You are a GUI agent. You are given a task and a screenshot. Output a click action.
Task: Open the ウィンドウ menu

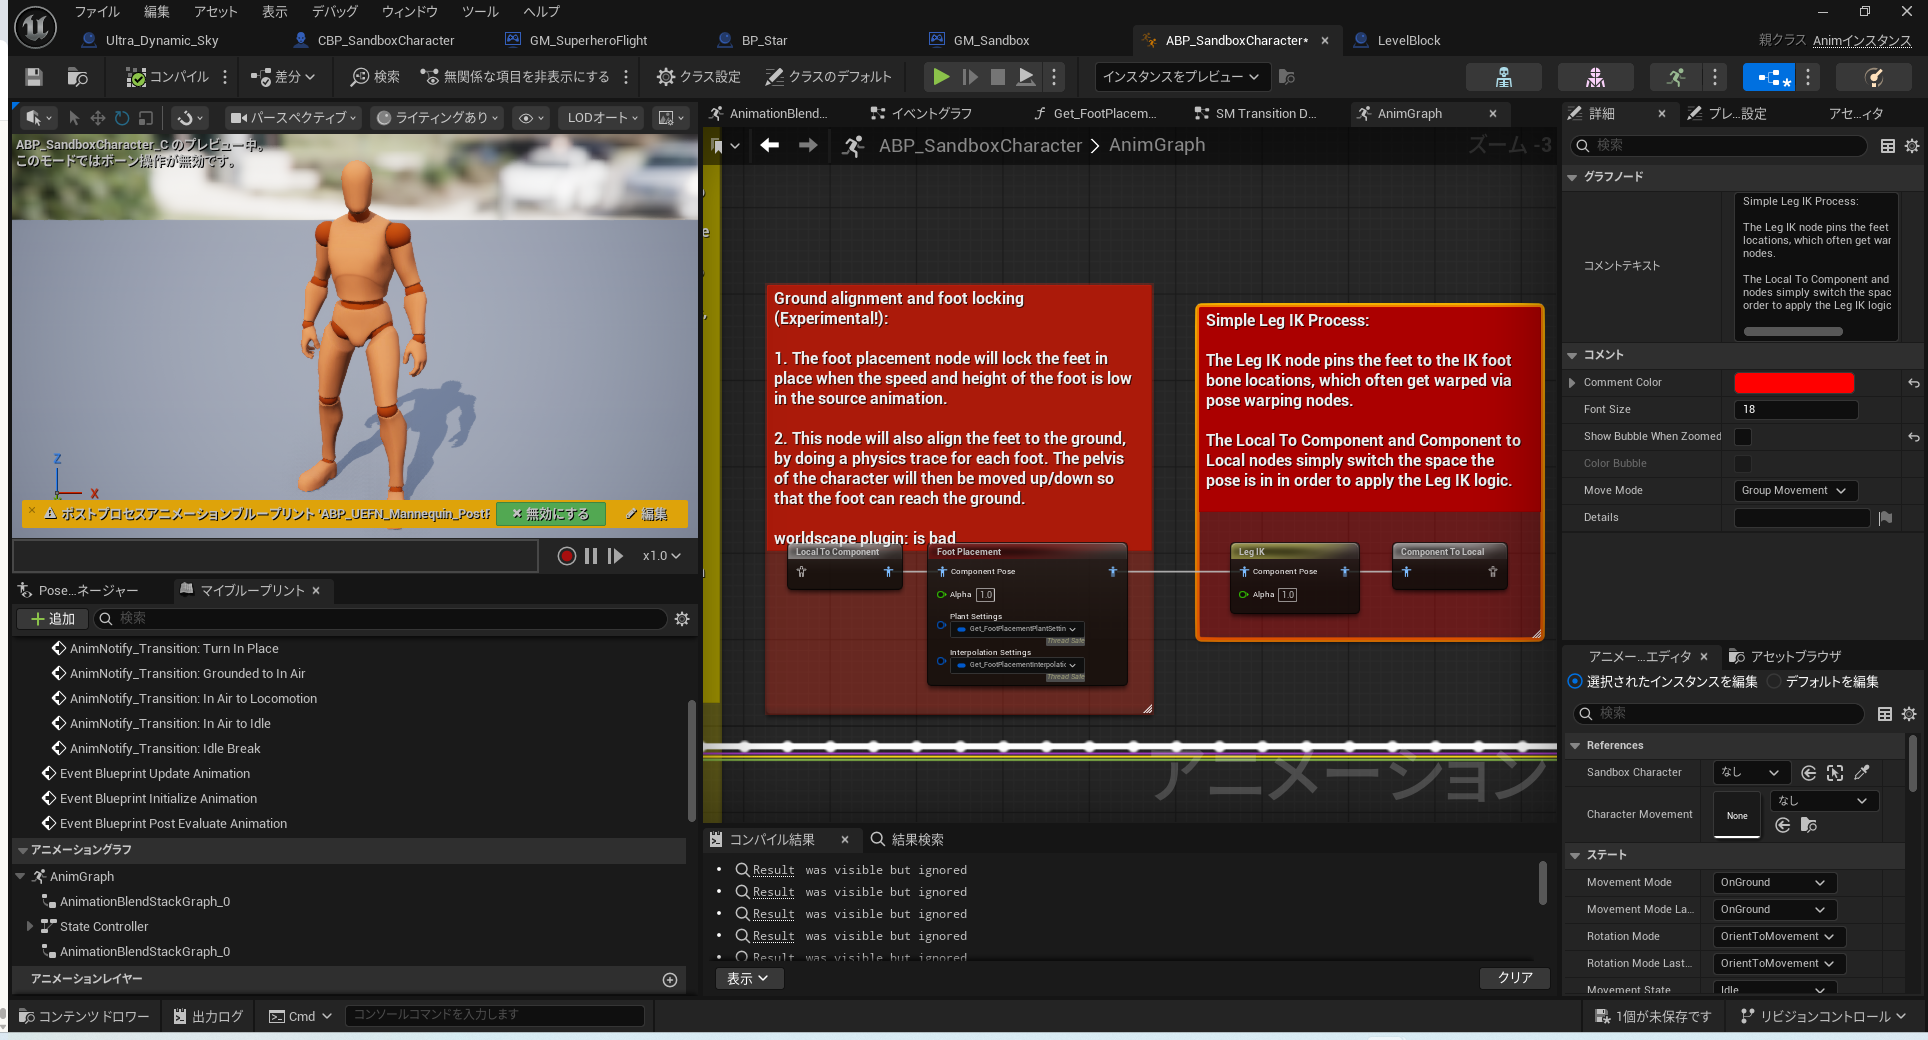point(409,12)
